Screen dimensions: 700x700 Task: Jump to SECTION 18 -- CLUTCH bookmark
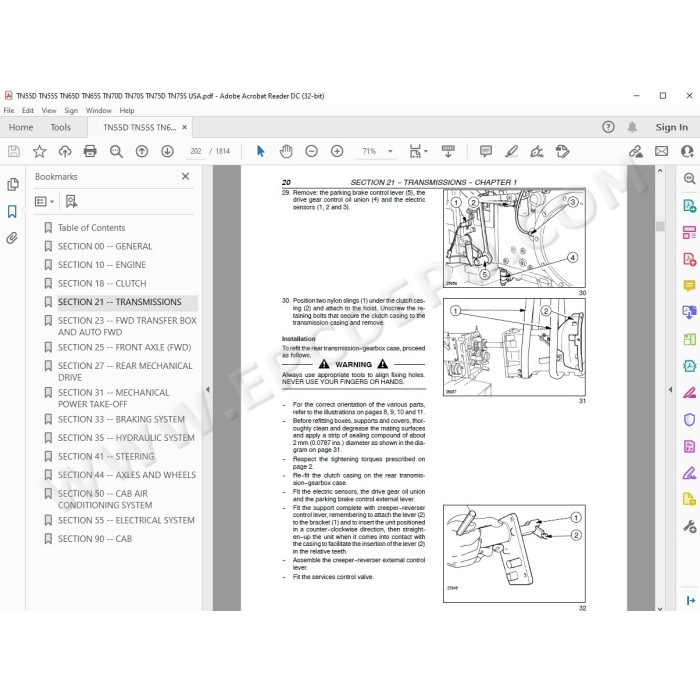[x=102, y=283]
